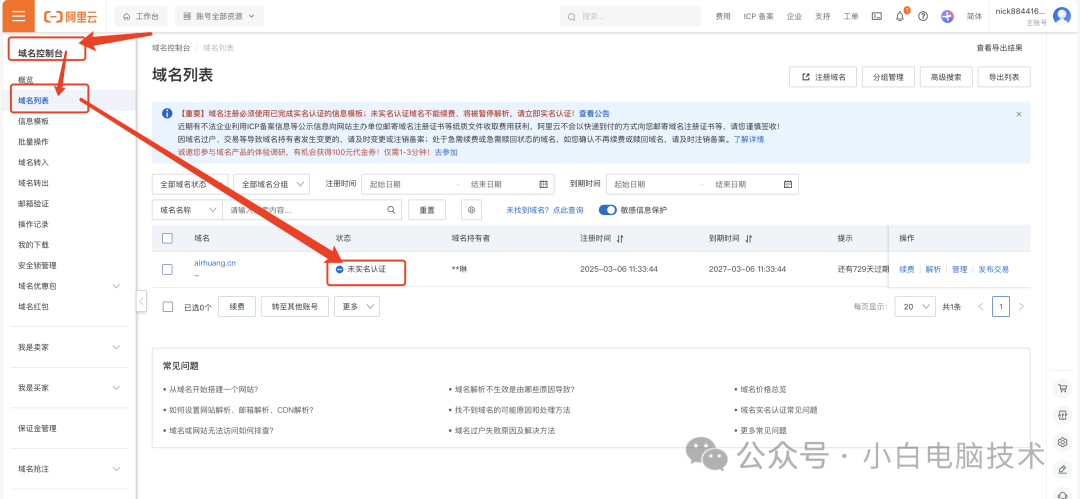This screenshot has height=499, width=1080.
Task: Click the box icon under shopping cart
Action: coord(1062,415)
